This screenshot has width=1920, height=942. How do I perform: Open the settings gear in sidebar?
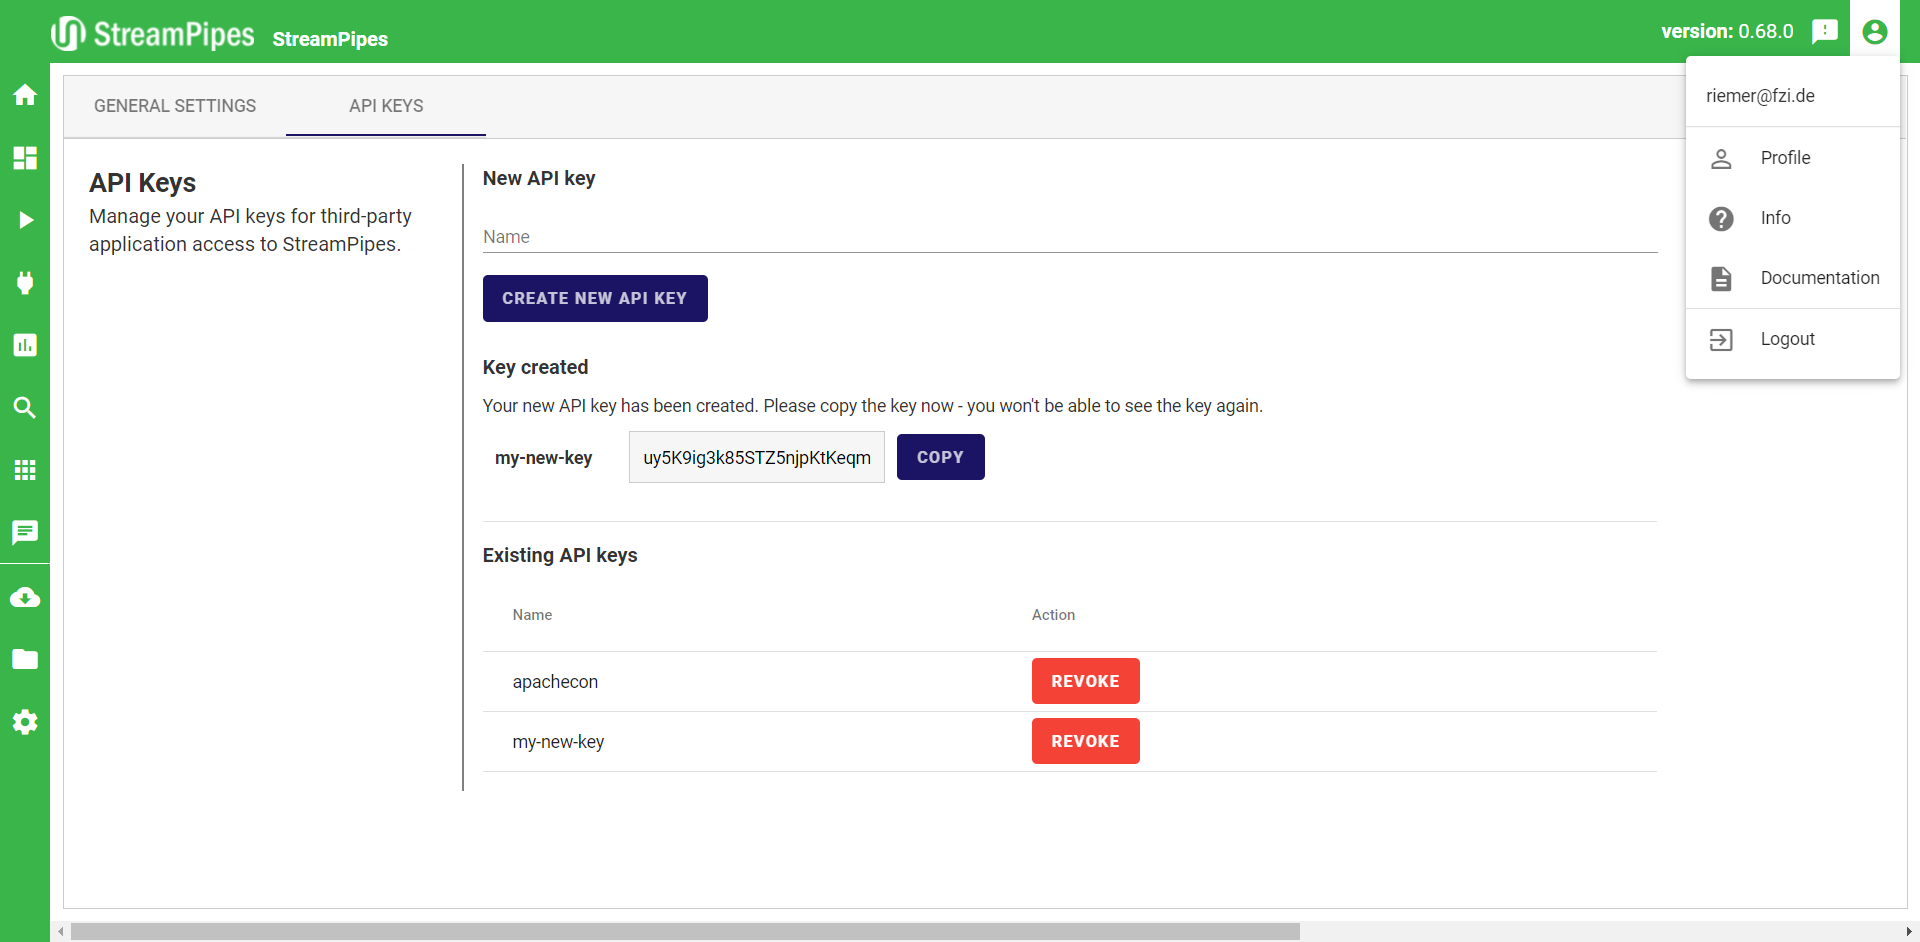coord(25,722)
